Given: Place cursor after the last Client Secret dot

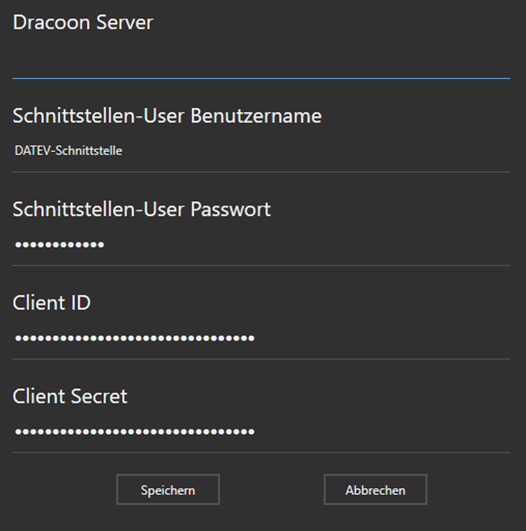Looking at the screenshot, I should pos(256,431).
